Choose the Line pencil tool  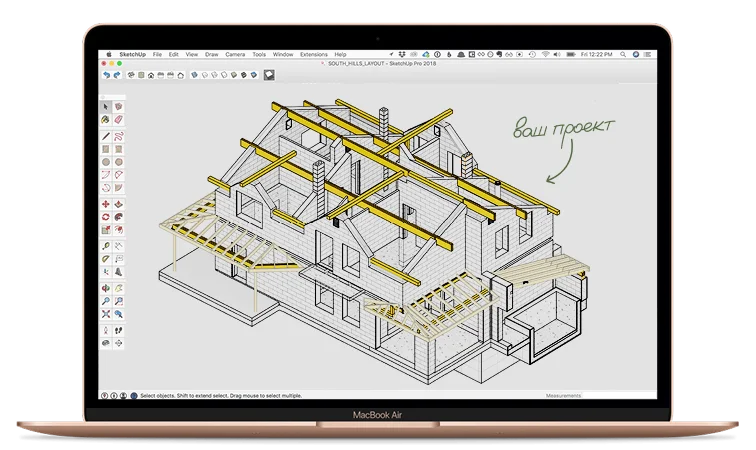(x=106, y=134)
